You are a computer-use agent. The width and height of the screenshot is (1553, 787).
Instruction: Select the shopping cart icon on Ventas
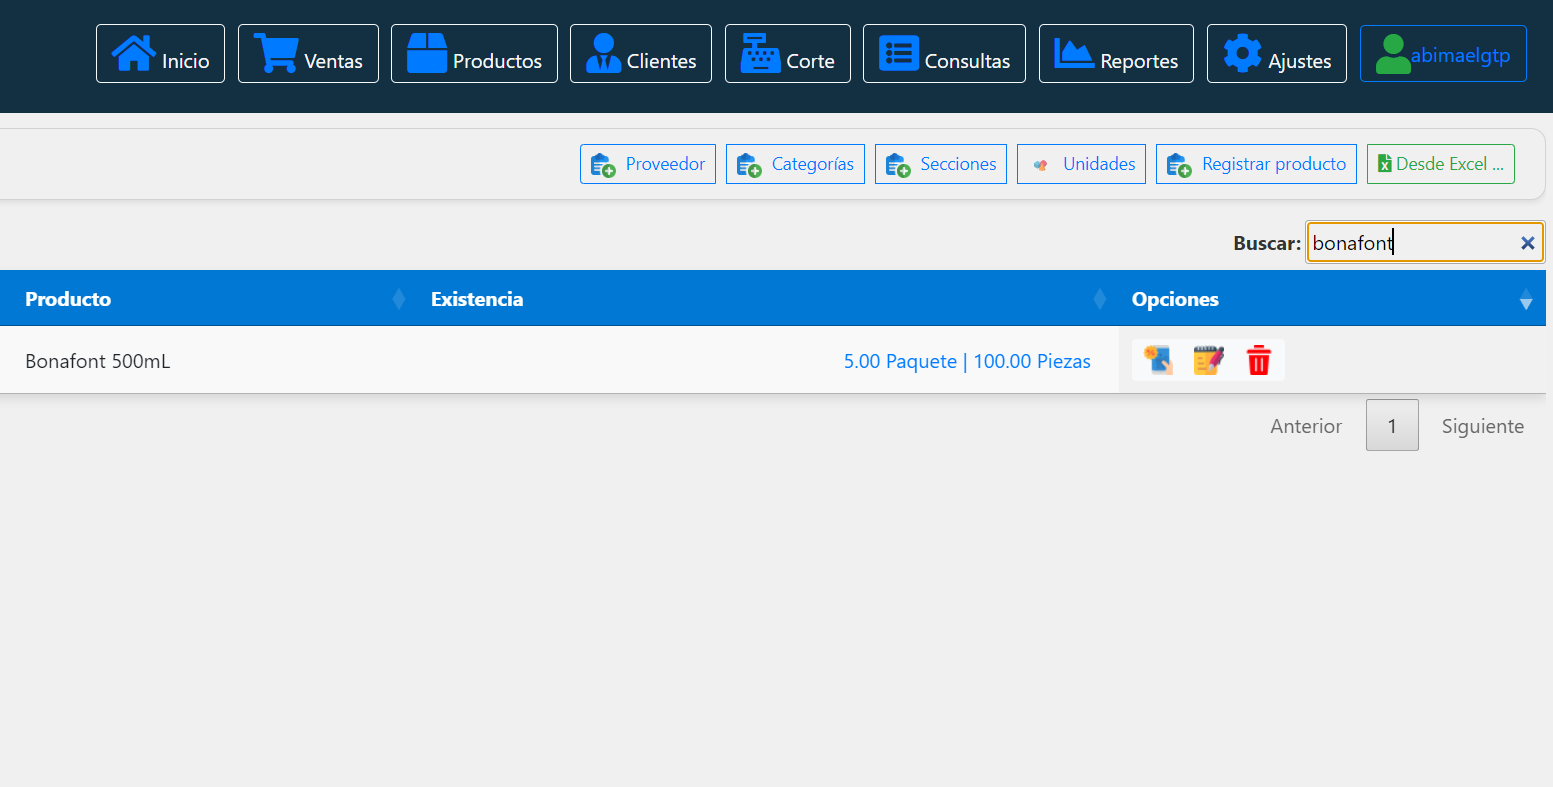(x=275, y=52)
